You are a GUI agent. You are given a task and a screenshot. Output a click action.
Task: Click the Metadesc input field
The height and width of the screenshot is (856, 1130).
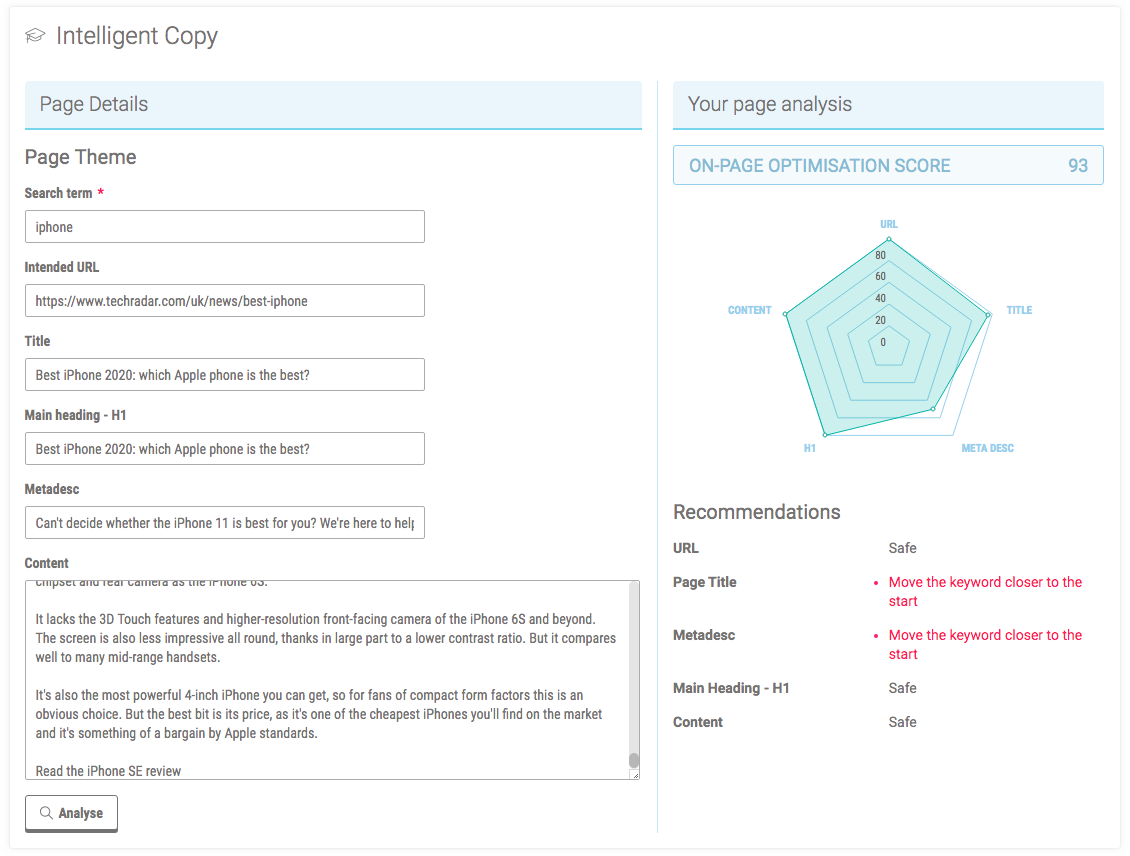click(x=225, y=522)
